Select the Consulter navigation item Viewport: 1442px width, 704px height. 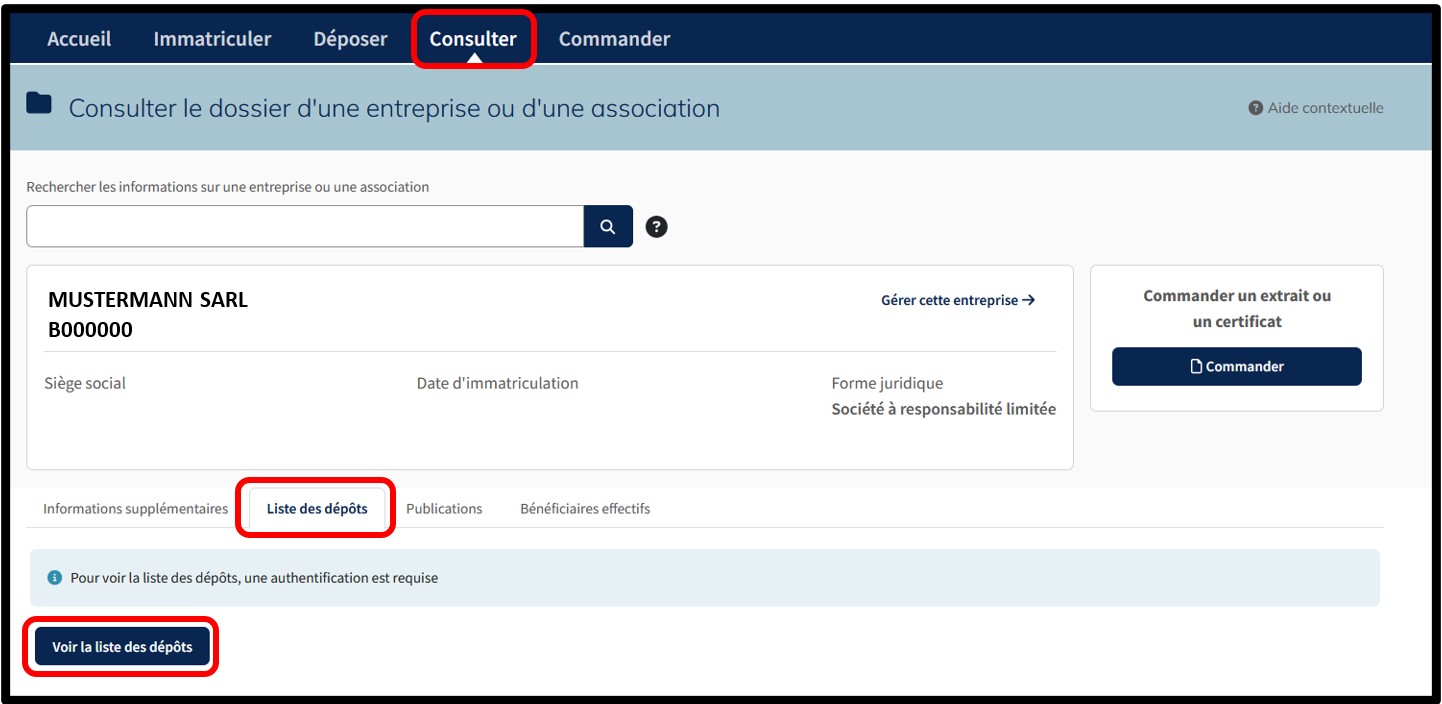pyautogui.click(x=473, y=39)
